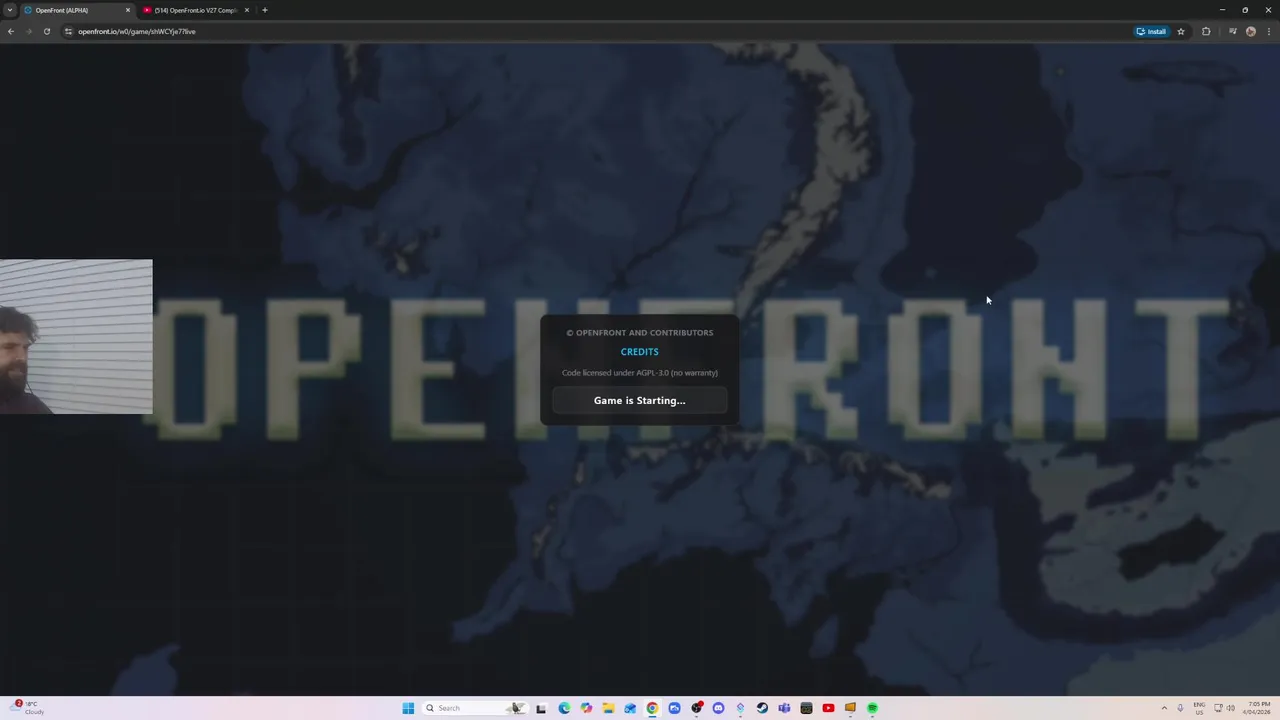Go back in browser history
This screenshot has height=720, width=1280.
[11, 31]
